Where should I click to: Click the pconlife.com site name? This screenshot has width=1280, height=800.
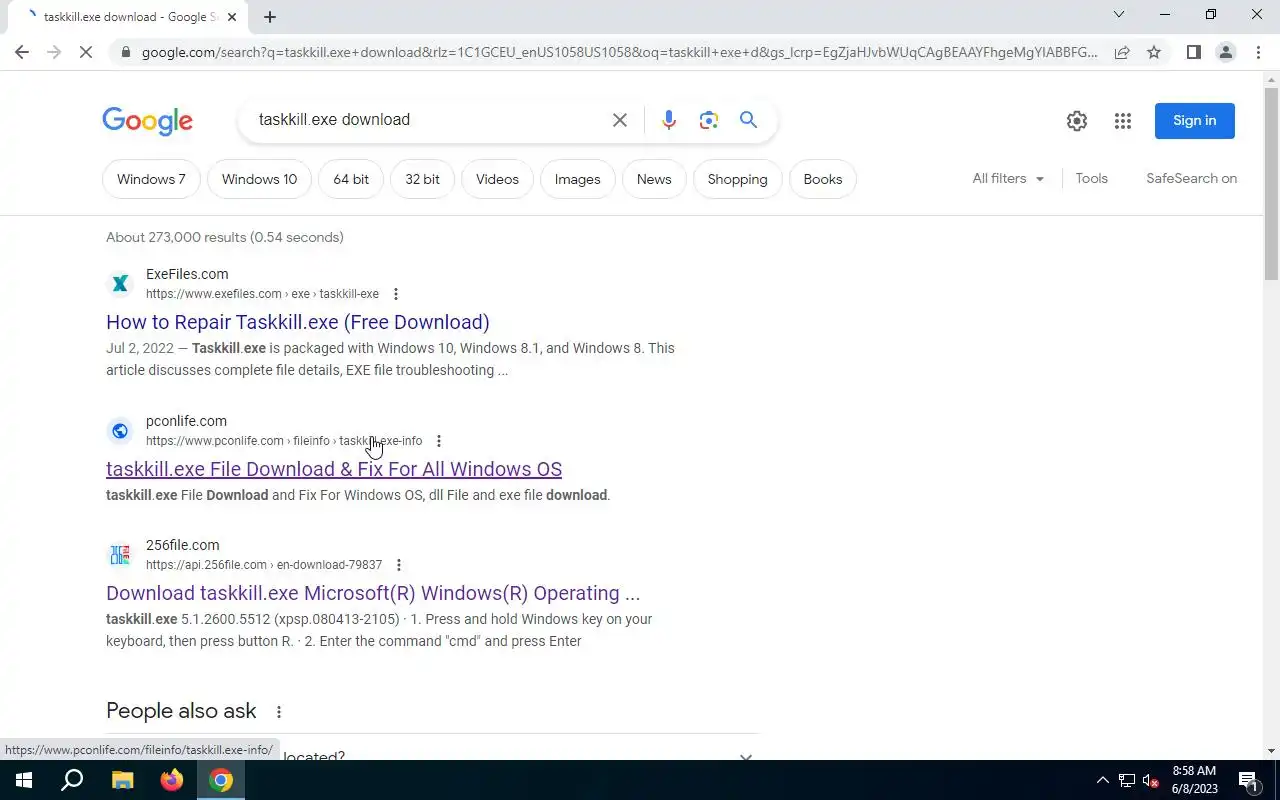pos(186,421)
